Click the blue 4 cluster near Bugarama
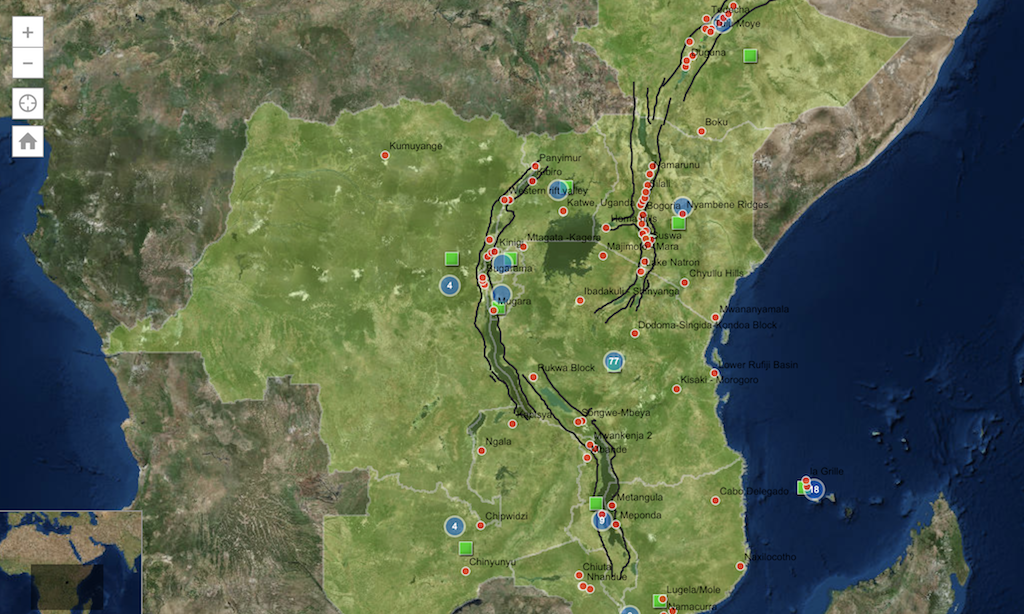The height and width of the screenshot is (614, 1024). pos(451,285)
